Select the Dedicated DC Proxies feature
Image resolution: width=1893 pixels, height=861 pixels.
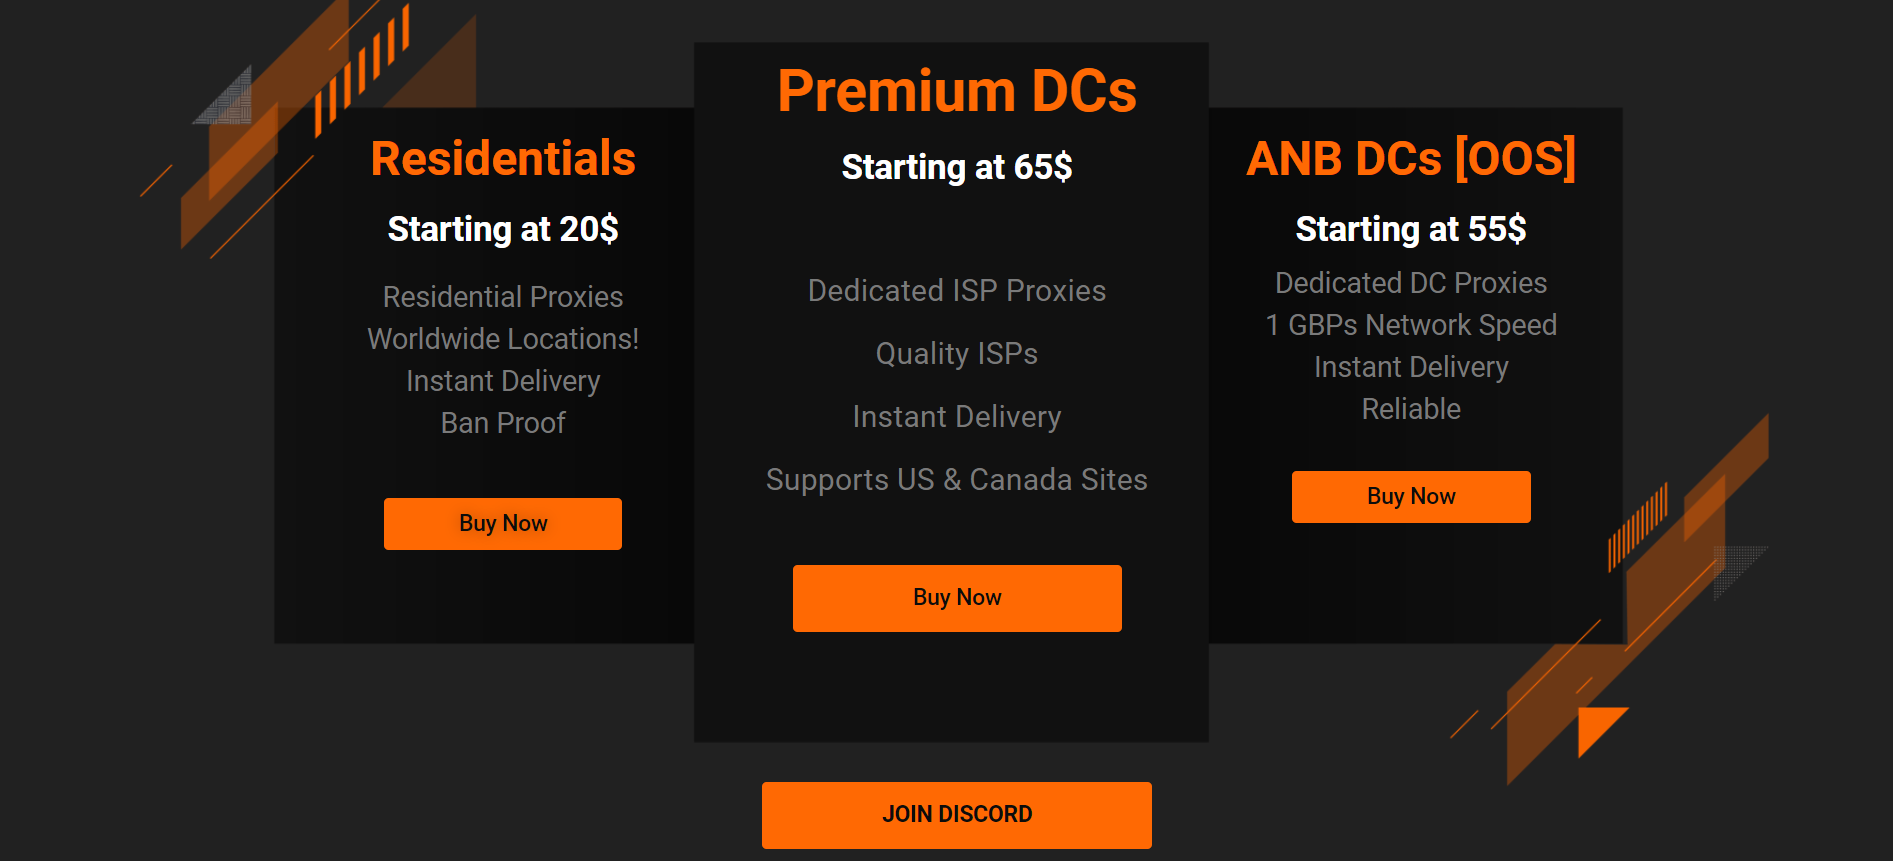tap(1410, 283)
